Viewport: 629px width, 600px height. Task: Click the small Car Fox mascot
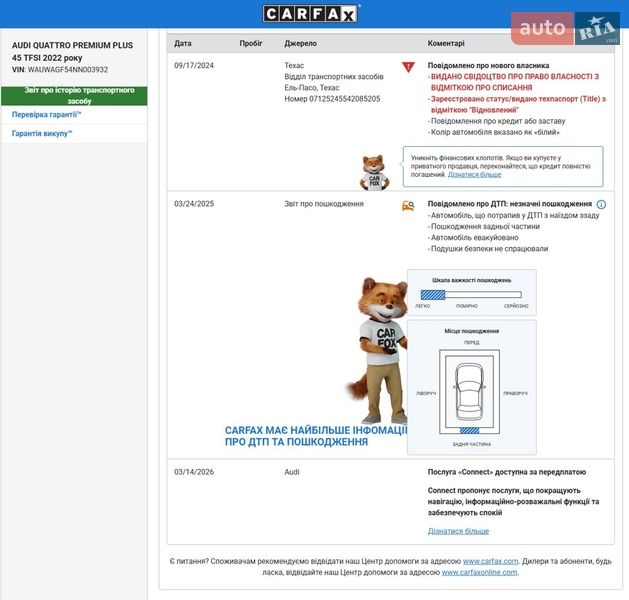pos(374,172)
